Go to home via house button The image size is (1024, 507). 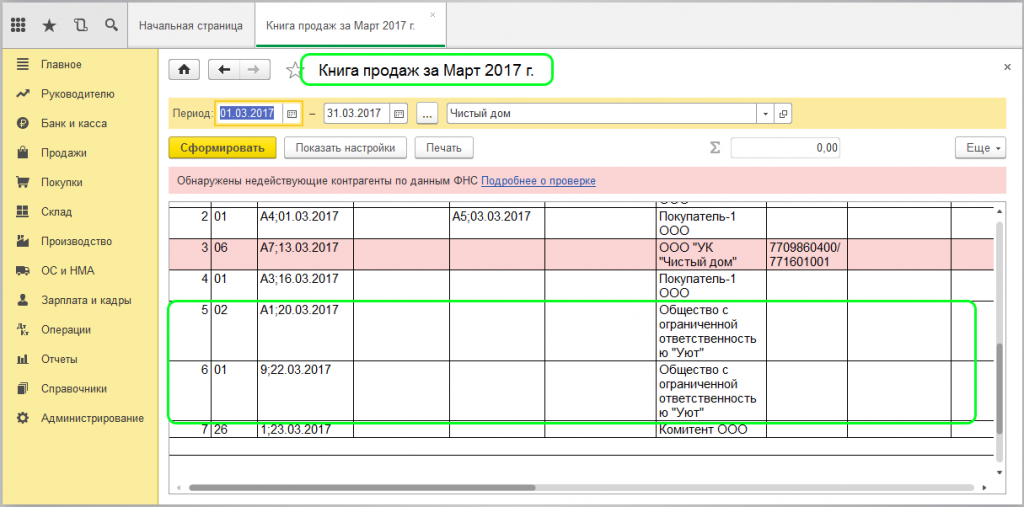tap(183, 69)
